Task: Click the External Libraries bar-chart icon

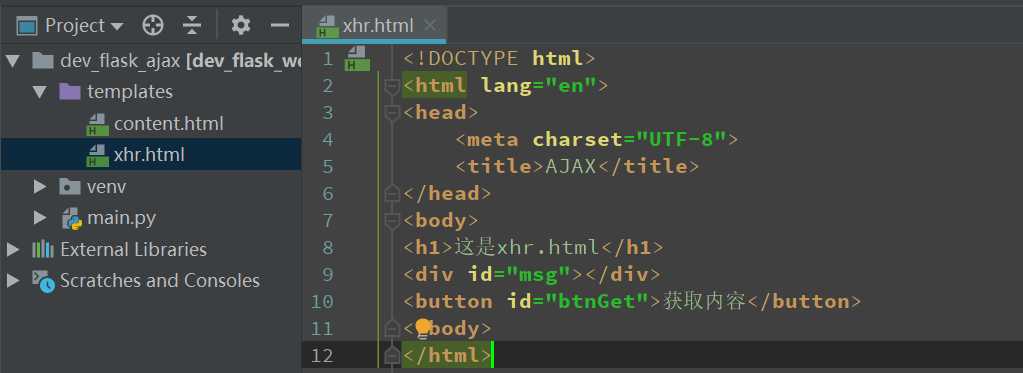Action: (43, 249)
